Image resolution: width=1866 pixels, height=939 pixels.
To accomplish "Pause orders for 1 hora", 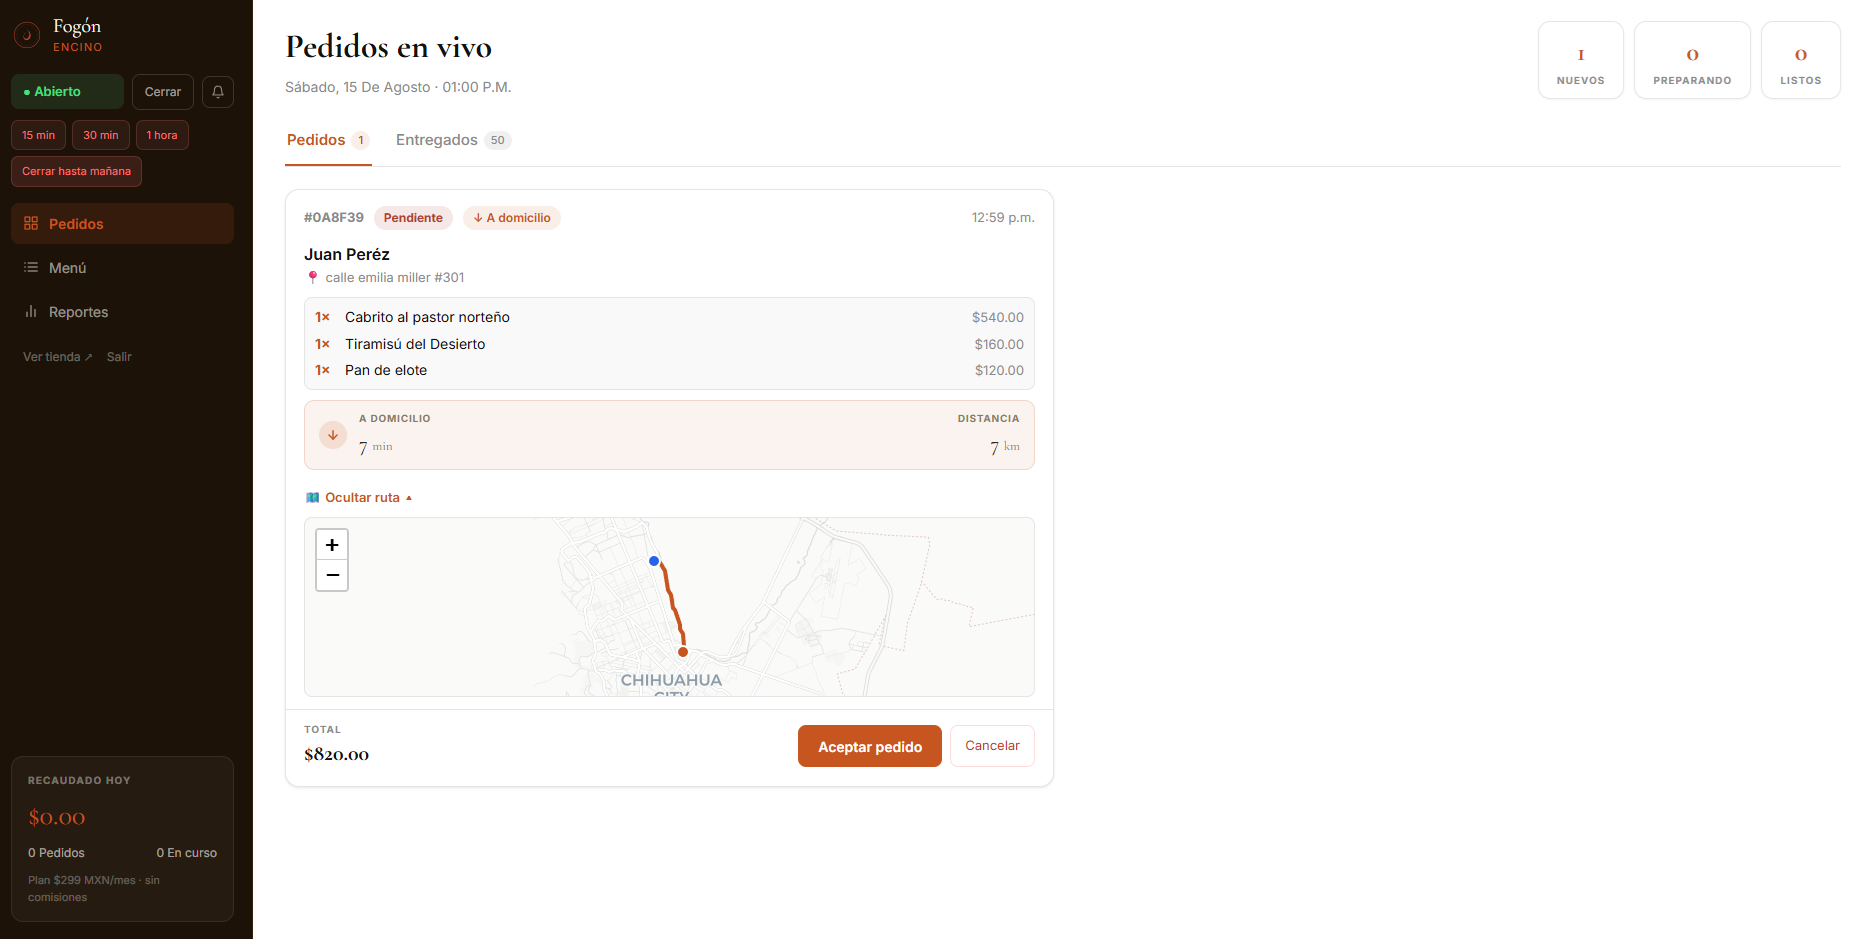I will tap(162, 135).
